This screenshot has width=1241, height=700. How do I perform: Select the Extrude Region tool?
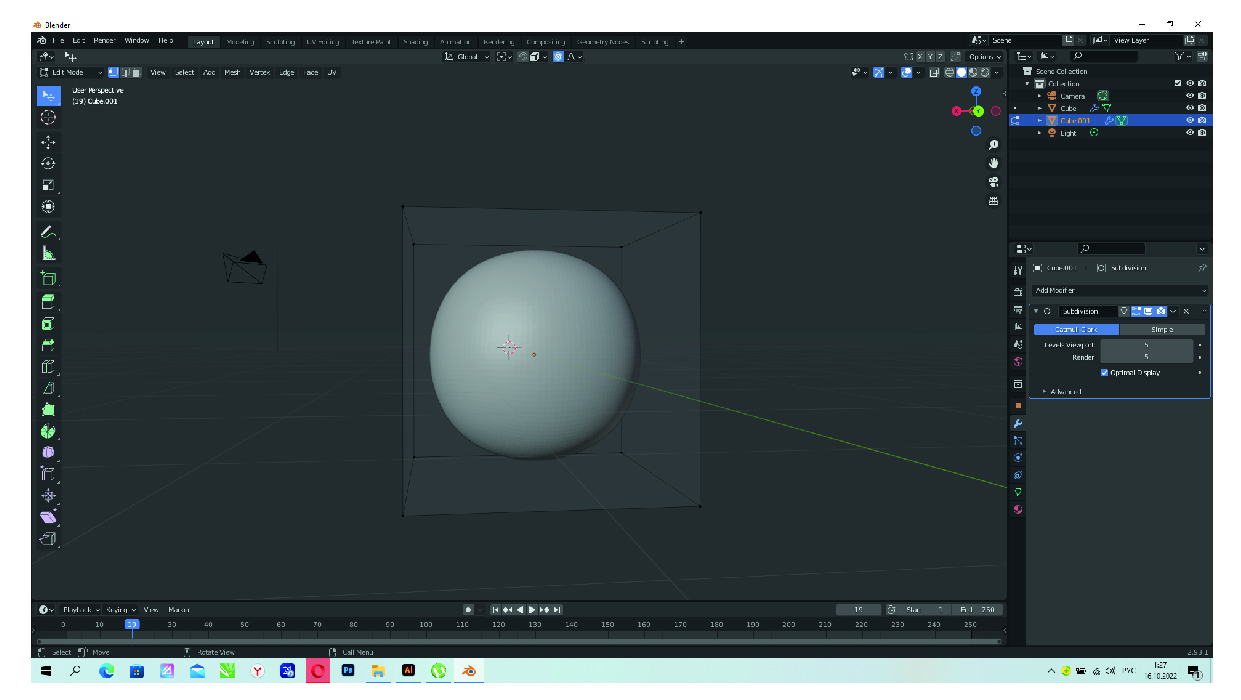tap(48, 302)
